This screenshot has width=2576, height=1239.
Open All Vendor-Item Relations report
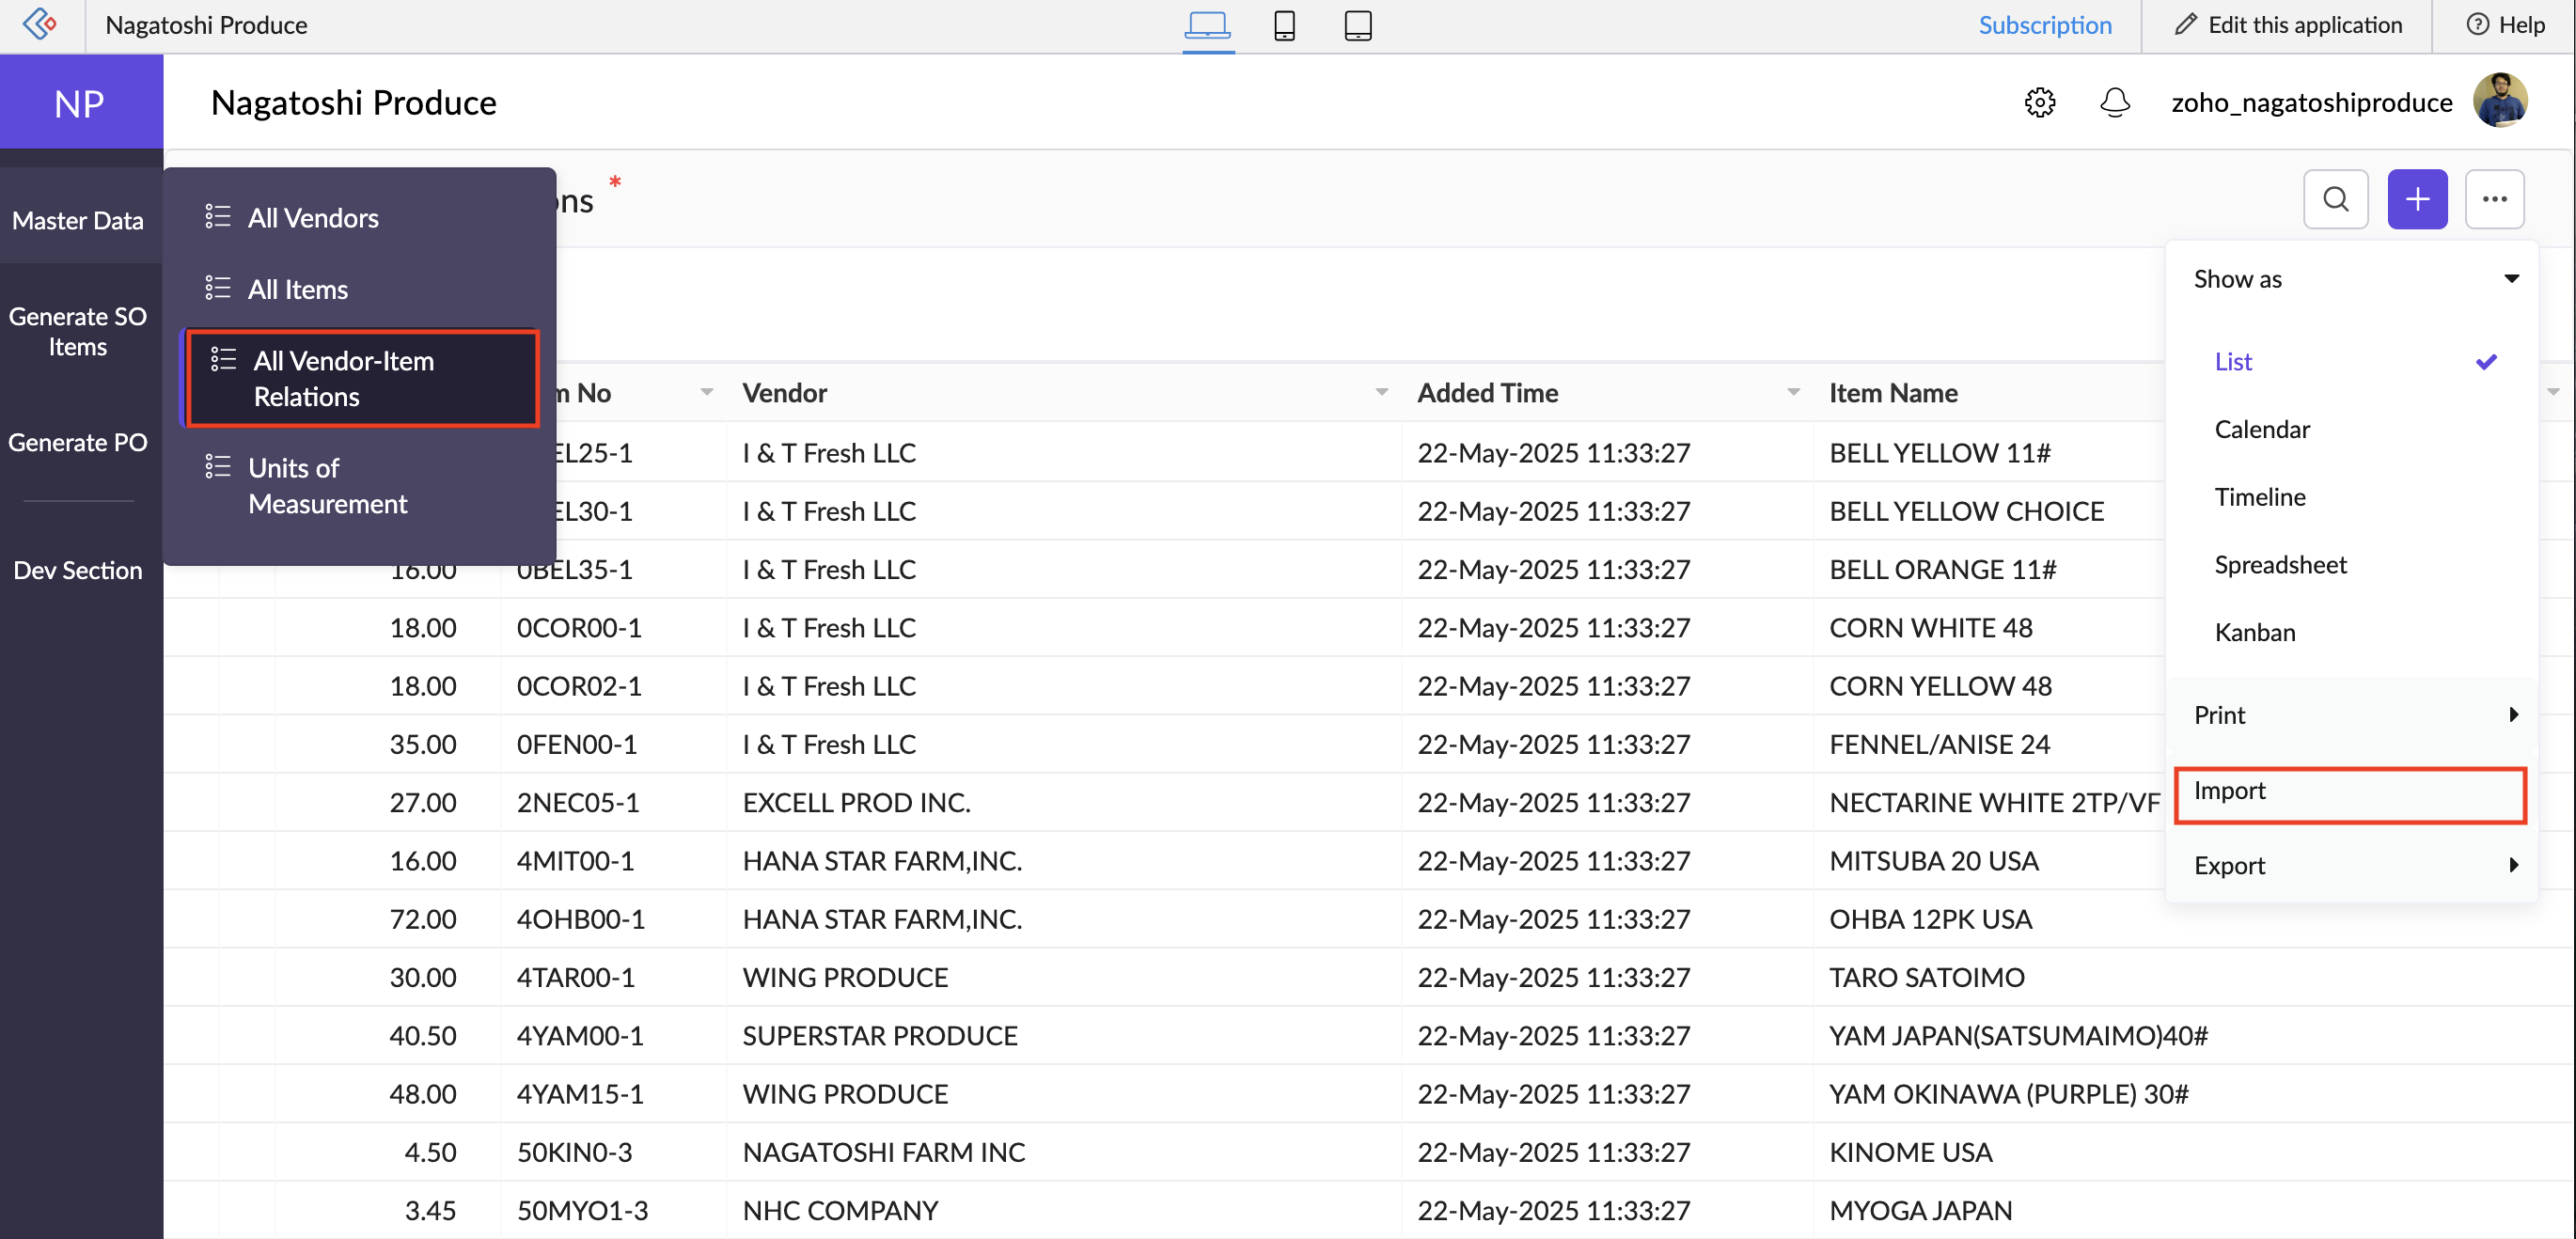coord(363,378)
